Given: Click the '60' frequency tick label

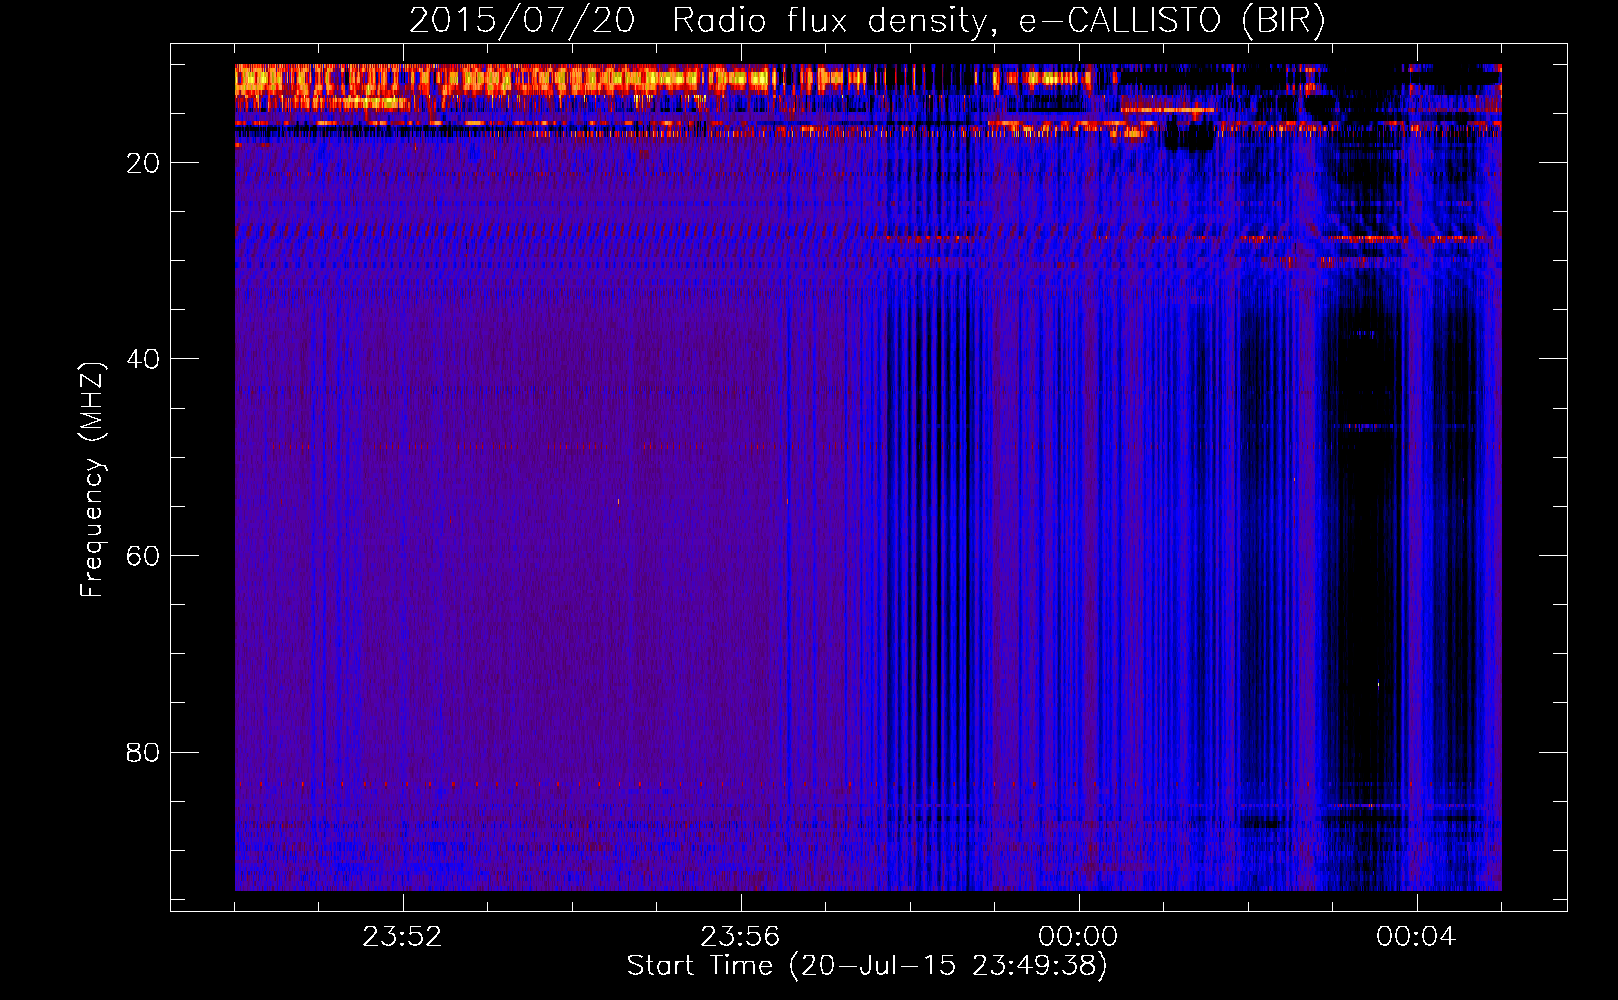Looking at the screenshot, I should pos(143,556).
